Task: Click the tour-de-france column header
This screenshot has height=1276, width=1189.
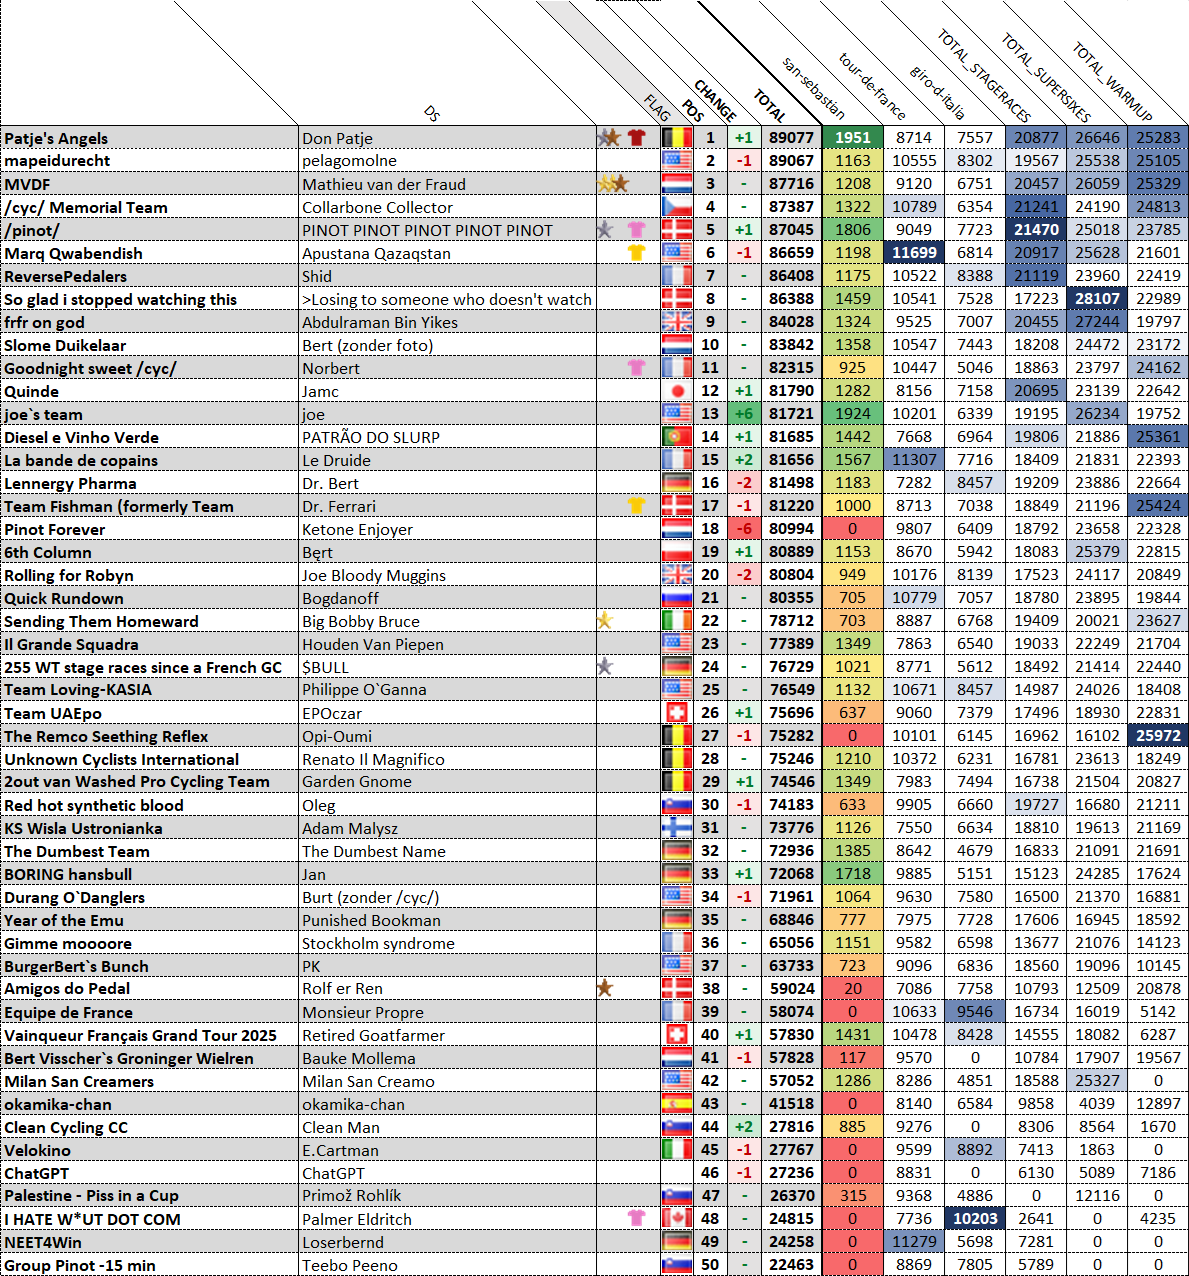Action: coord(872,86)
